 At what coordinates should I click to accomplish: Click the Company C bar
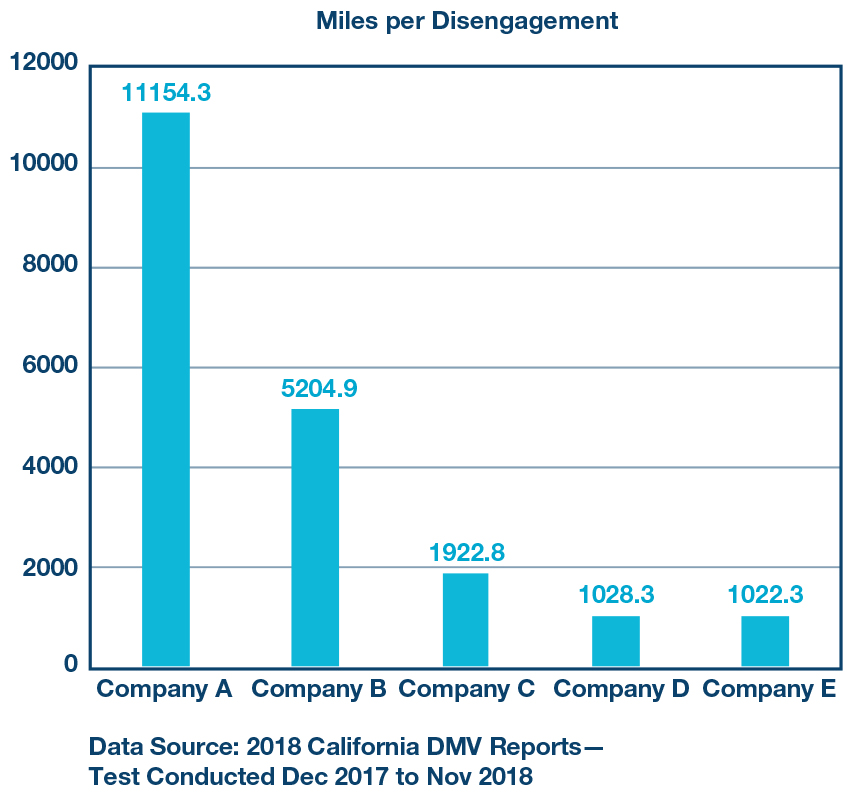click(x=465, y=619)
